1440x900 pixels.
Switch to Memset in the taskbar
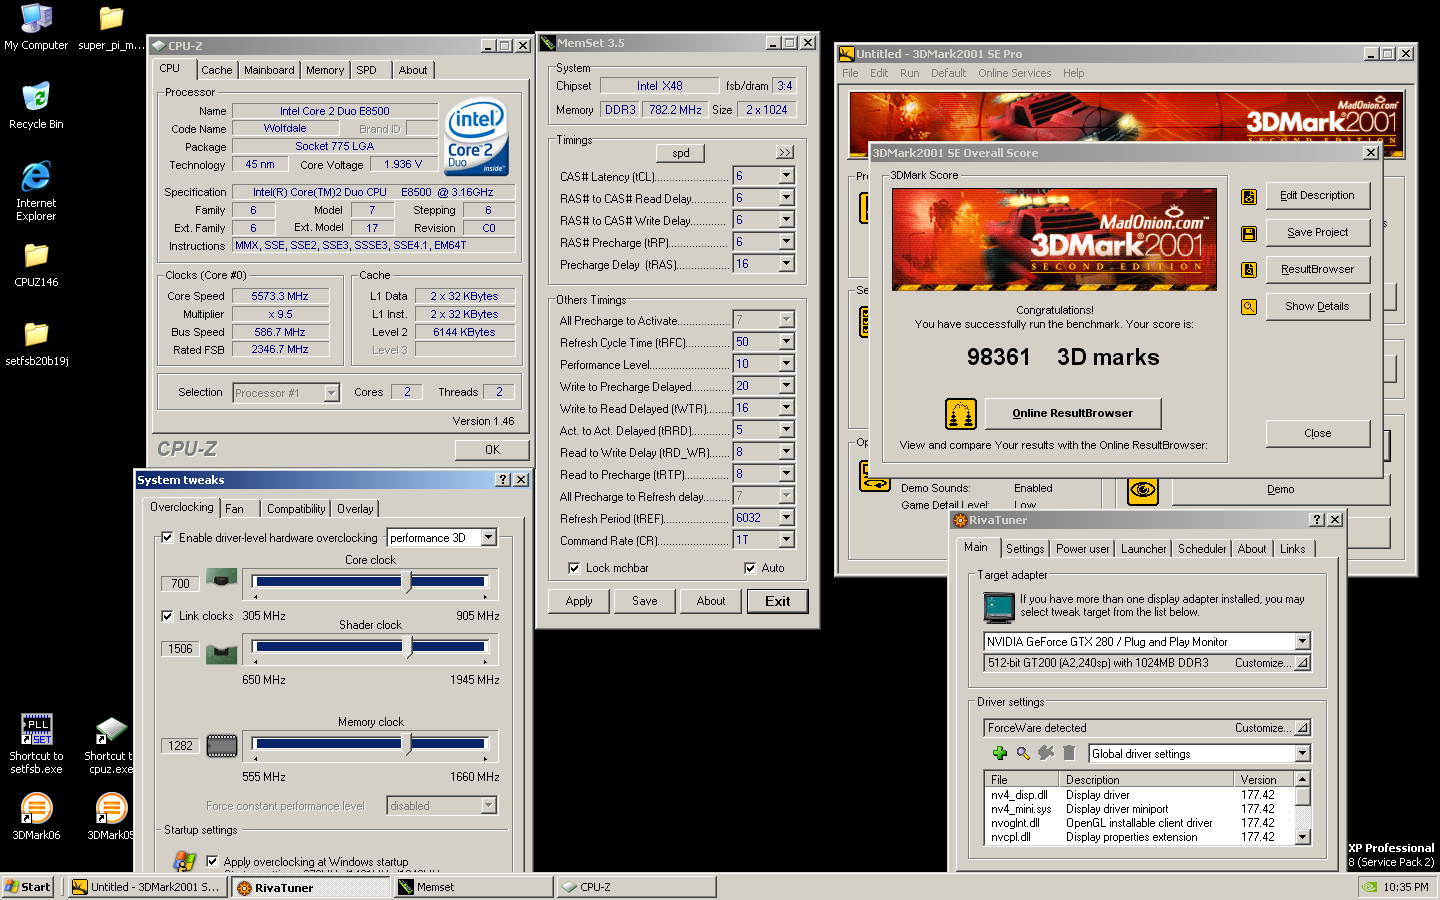click(x=473, y=887)
